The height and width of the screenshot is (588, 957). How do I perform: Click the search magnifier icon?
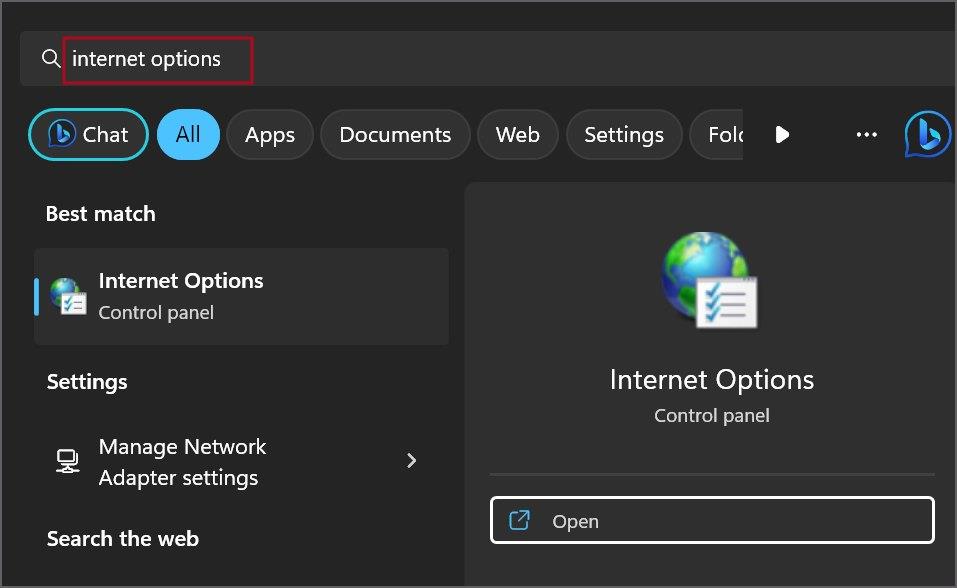51,59
